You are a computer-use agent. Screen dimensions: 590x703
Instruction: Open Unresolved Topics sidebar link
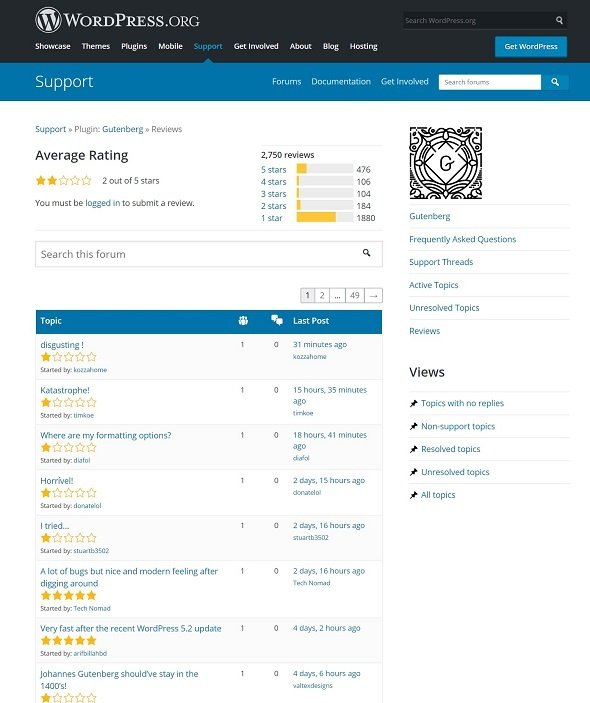click(x=444, y=308)
